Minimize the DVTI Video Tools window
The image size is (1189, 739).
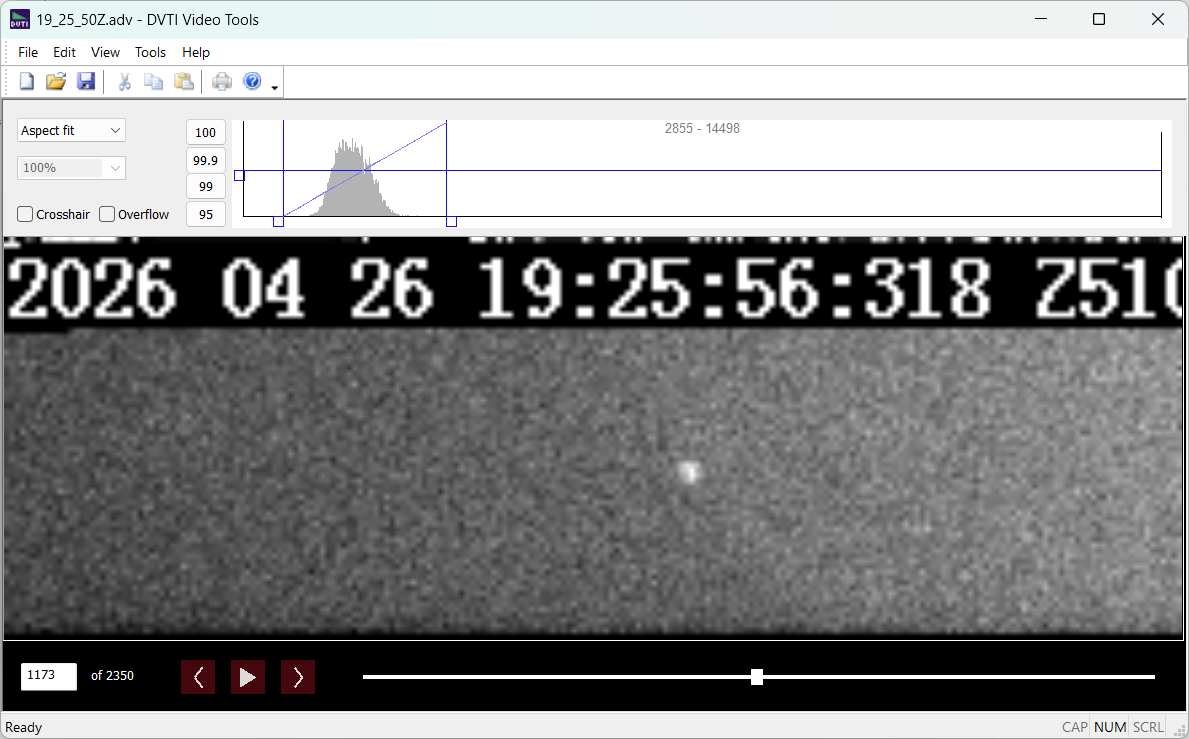pyautogui.click(x=1040, y=20)
